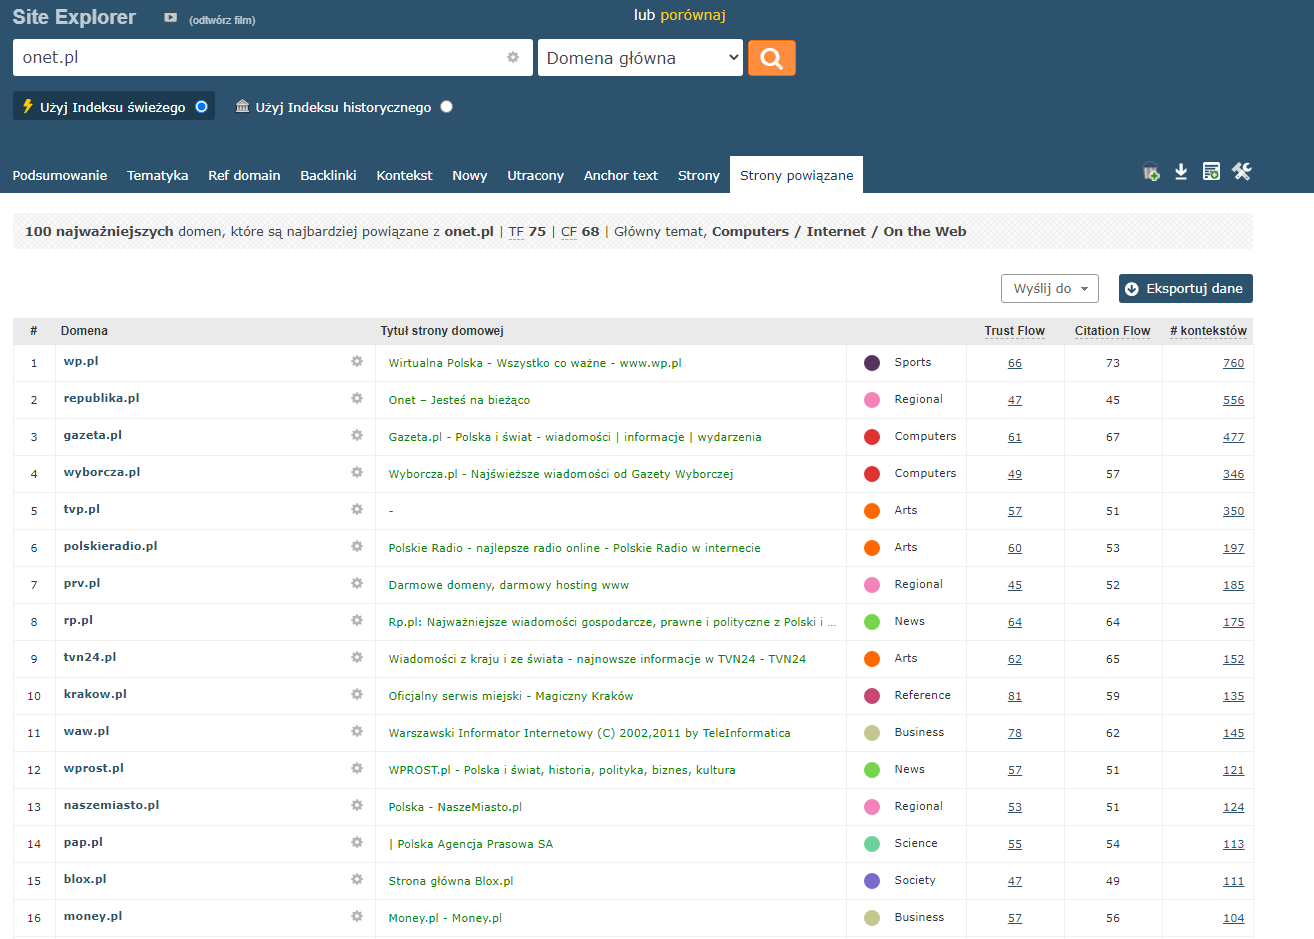Sort by the Citation Flow column header

(1112, 331)
